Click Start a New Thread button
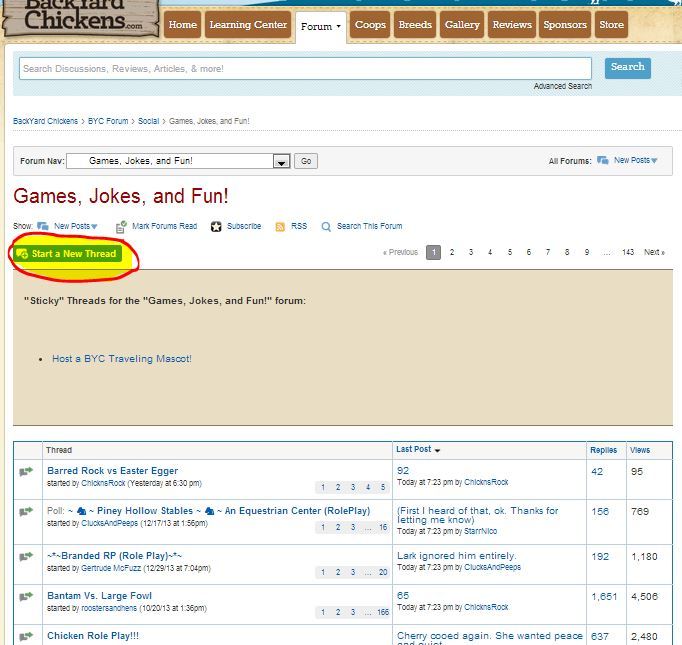Image resolution: width=682 pixels, height=645 pixels. tap(67, 254)
